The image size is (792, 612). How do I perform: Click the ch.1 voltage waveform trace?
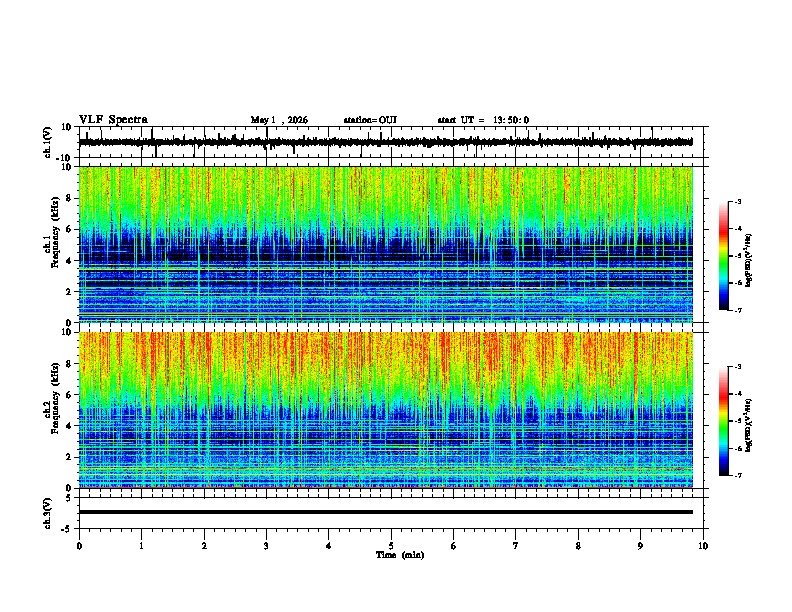coord(386,142)
